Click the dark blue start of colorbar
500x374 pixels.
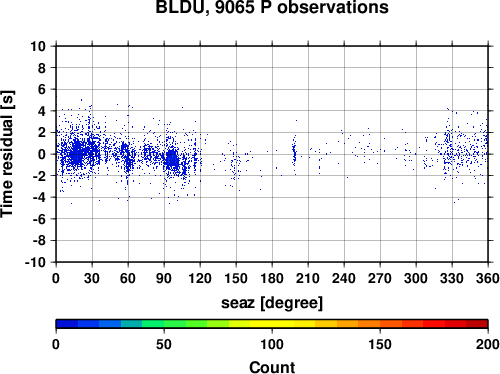67,324
